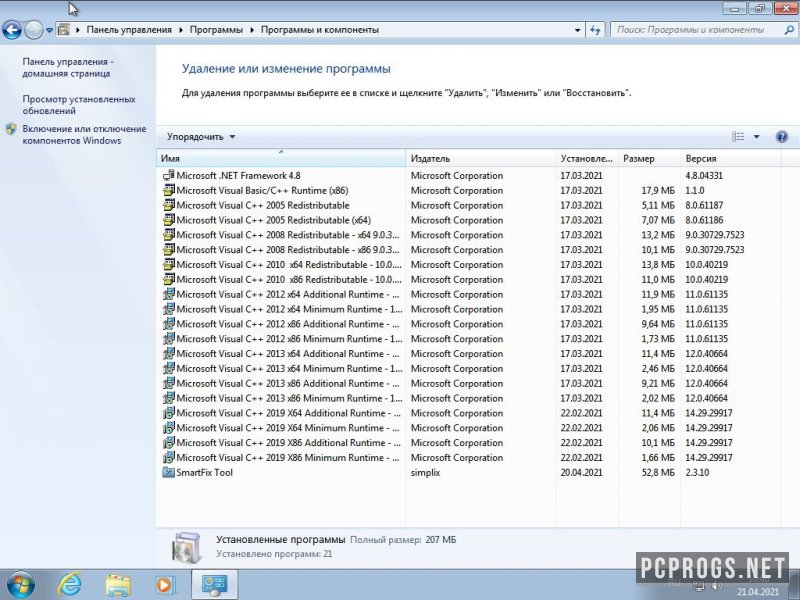
Task: Select 2019 X86 Minimum Runtime icon
Action: pyautogui.click(x=168, y=457)
